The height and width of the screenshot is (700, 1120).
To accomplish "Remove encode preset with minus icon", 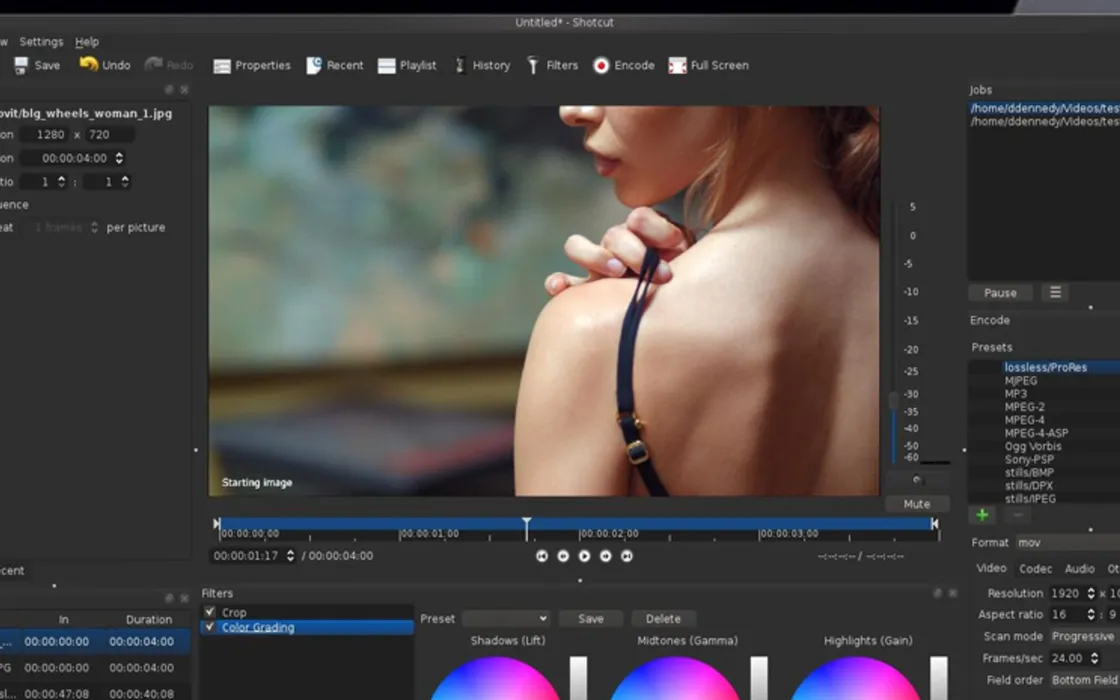I will tap(1018, 515).
